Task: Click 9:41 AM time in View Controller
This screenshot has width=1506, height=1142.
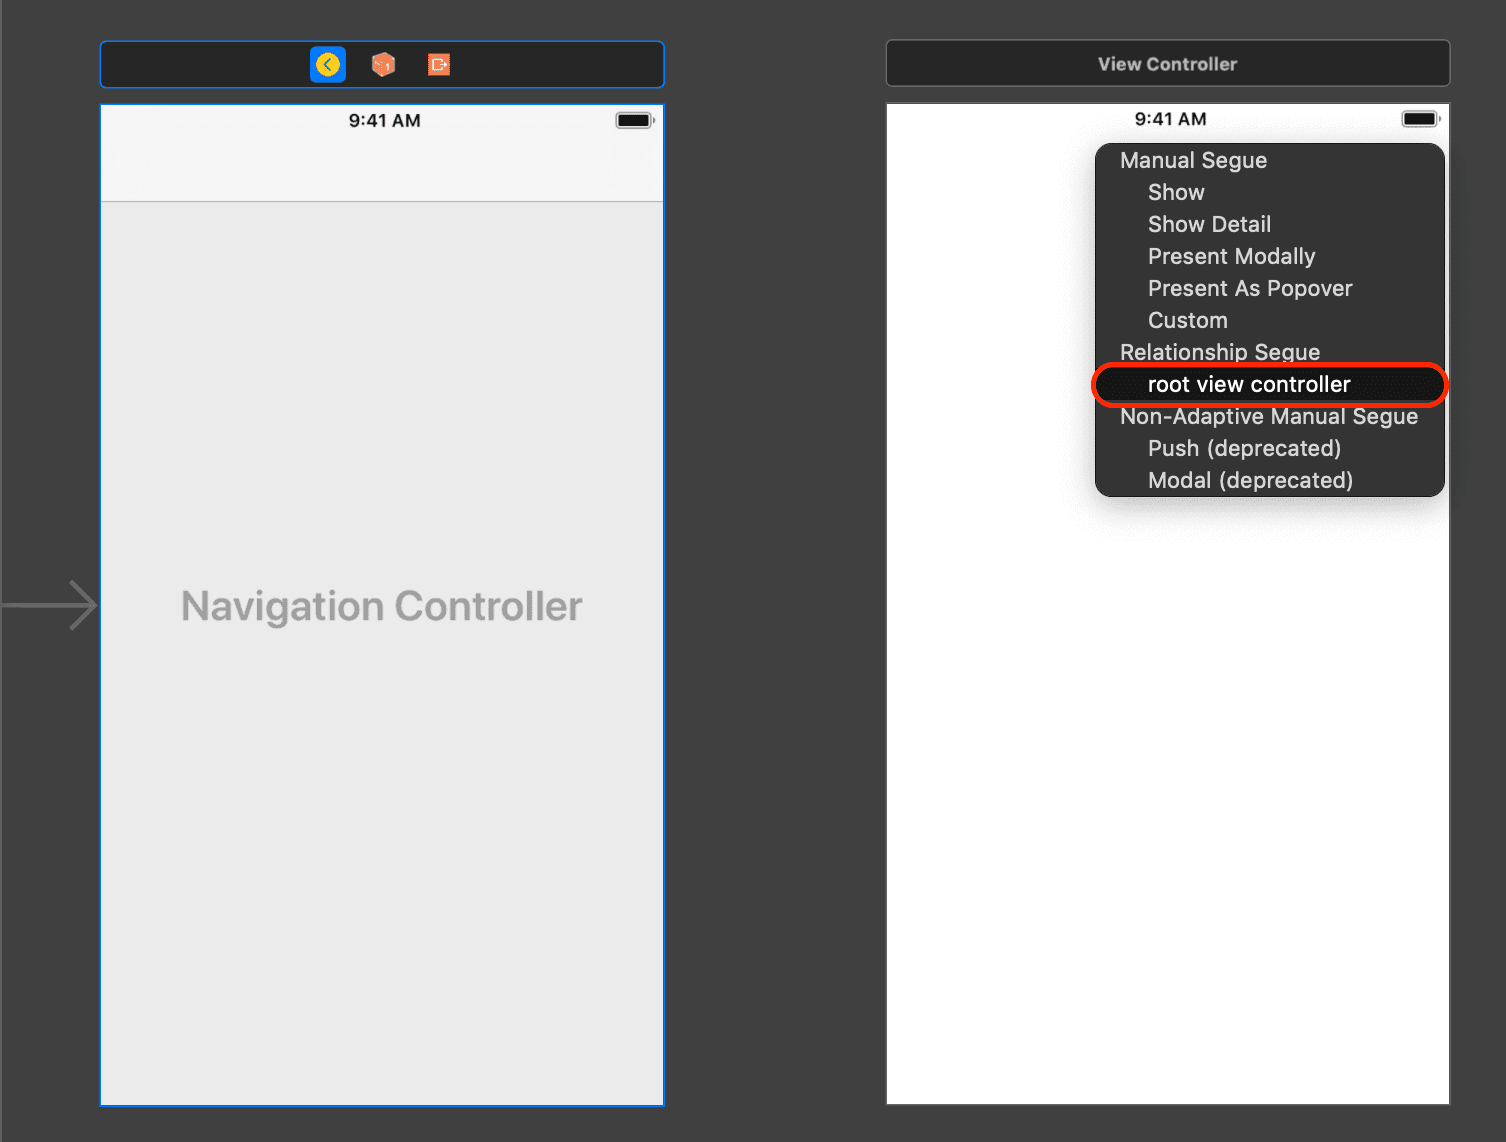Action: [x=1170, y=119]
